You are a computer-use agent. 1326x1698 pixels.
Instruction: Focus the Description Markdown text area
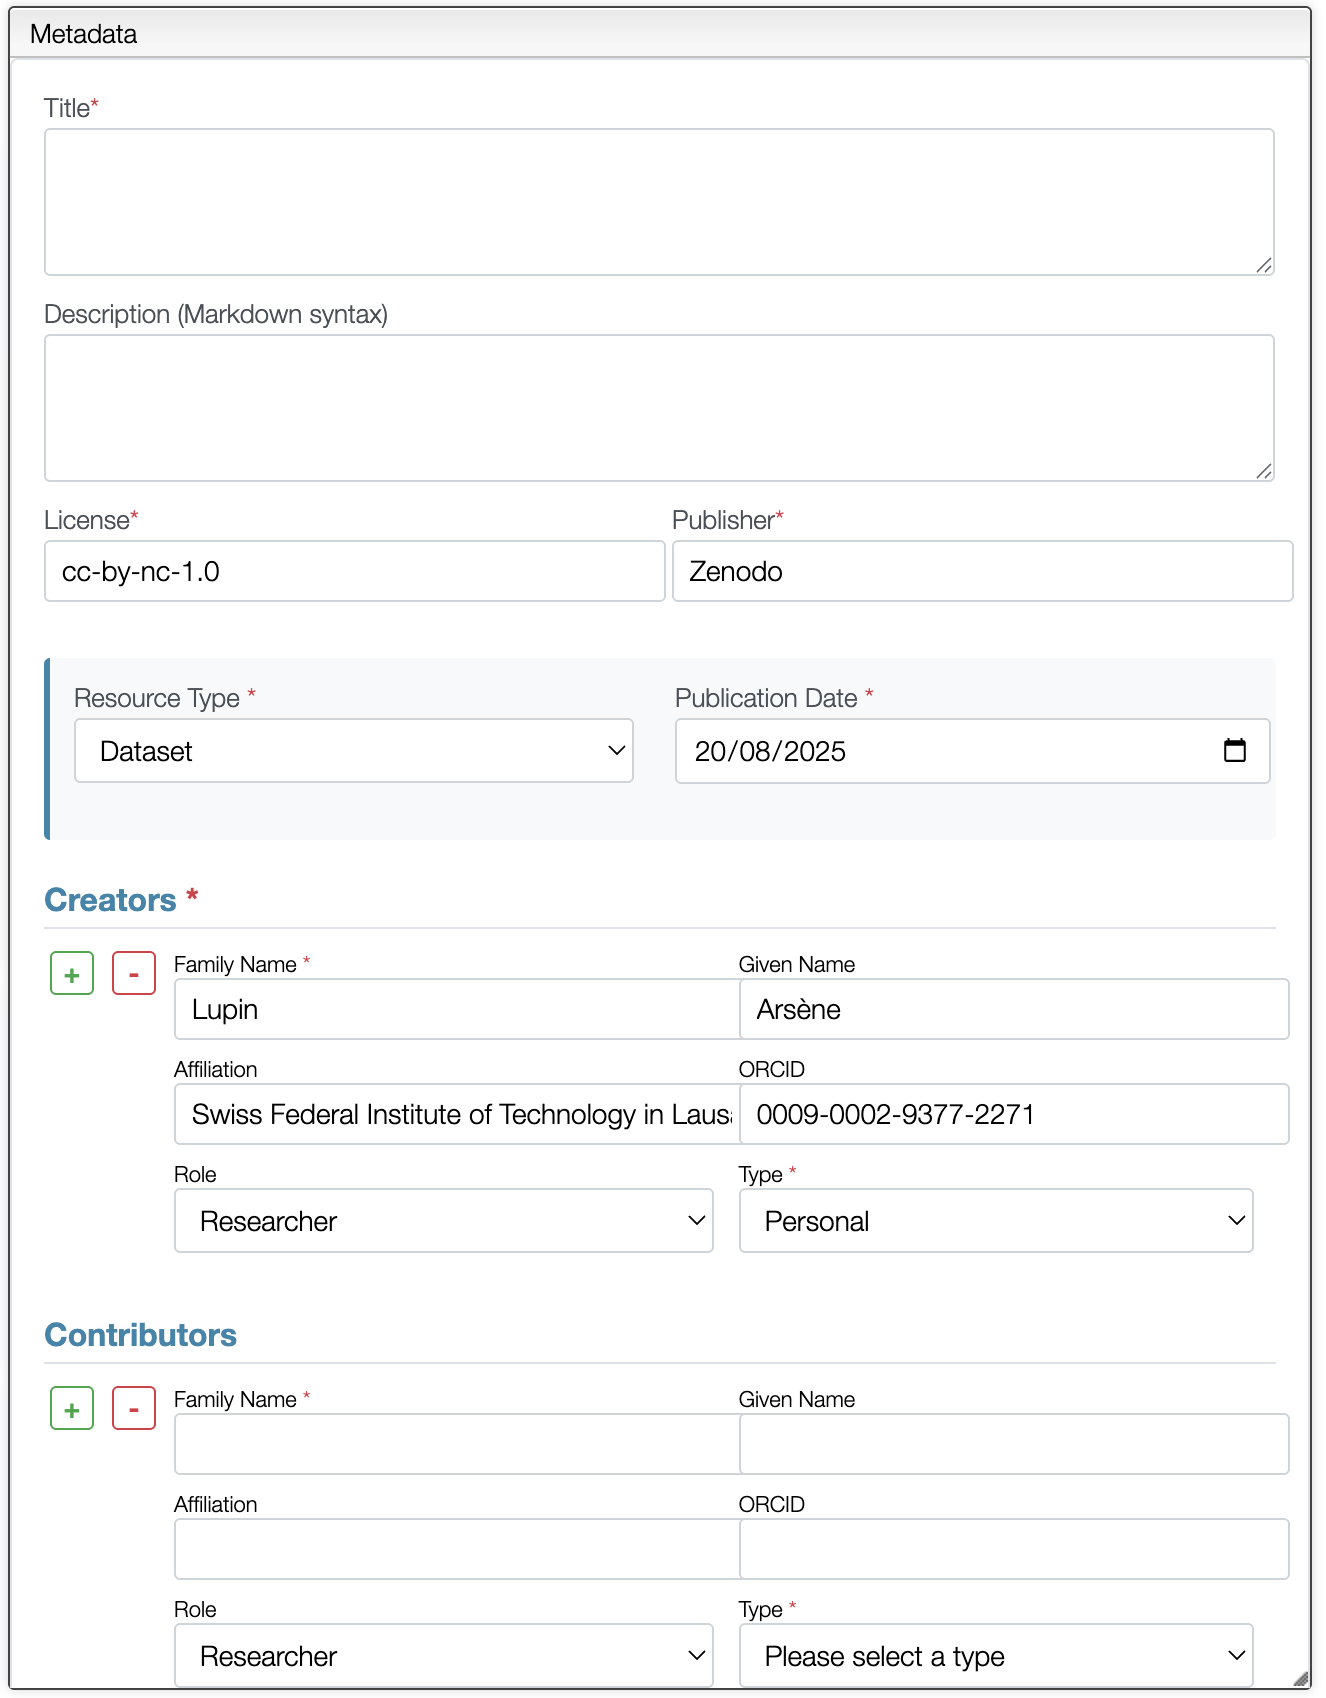tap(659, 408)
